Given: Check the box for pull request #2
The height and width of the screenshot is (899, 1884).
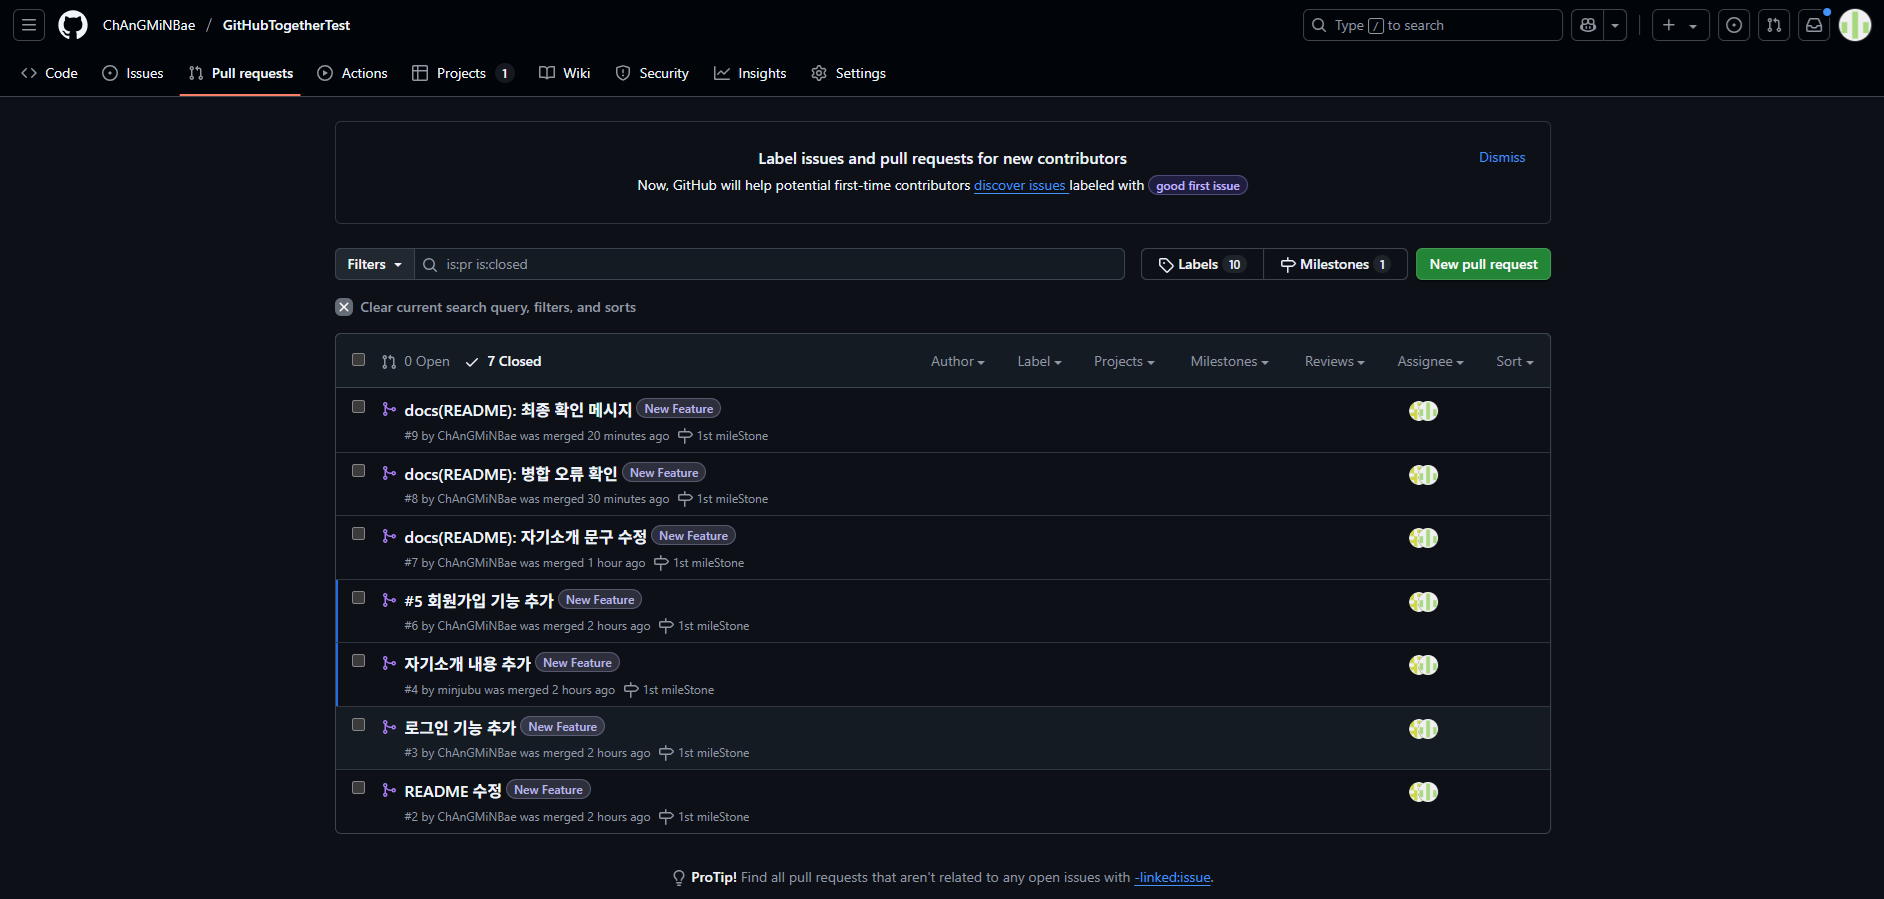Looking at the screenshot, I should (x=358, y=788).
